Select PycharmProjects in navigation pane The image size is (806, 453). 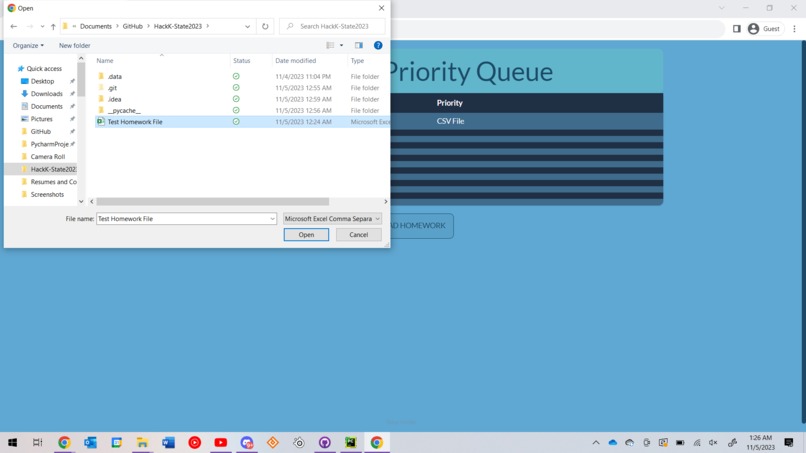coord(49,144)
